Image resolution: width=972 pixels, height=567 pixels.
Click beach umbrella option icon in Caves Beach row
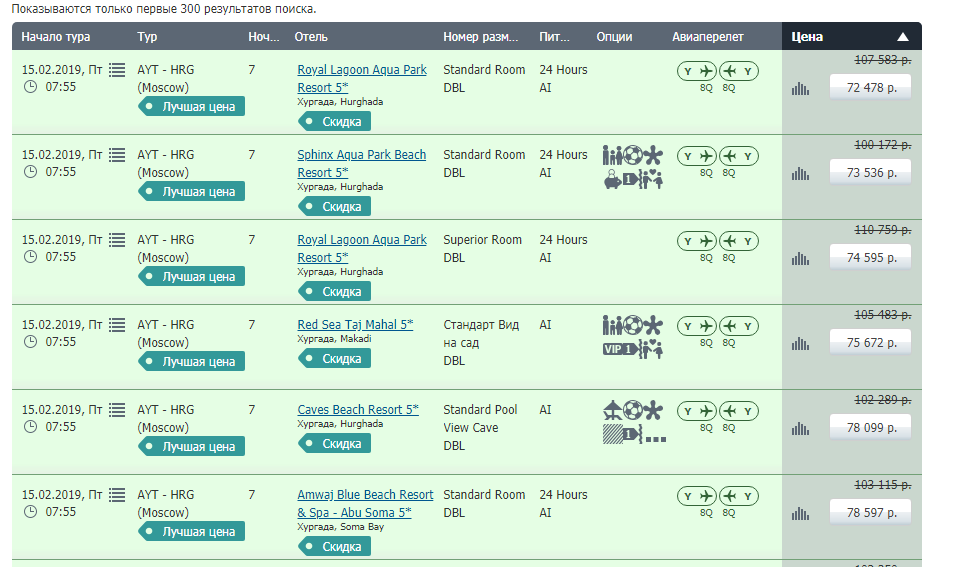[612, 410]
